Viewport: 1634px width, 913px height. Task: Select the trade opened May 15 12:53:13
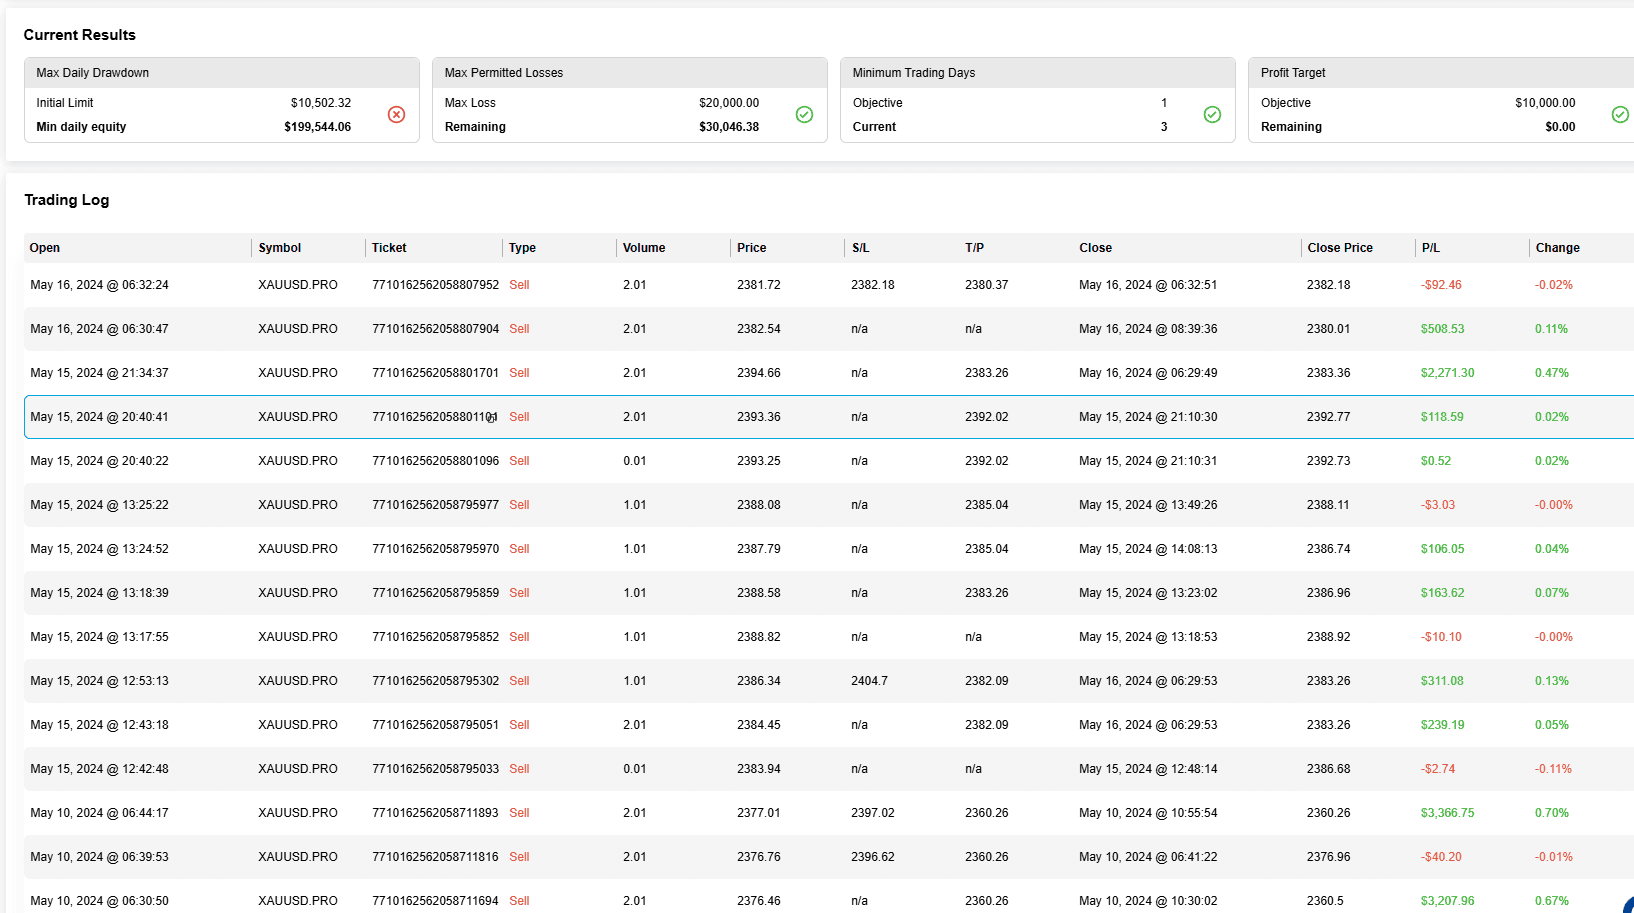[x=829, y=681]
